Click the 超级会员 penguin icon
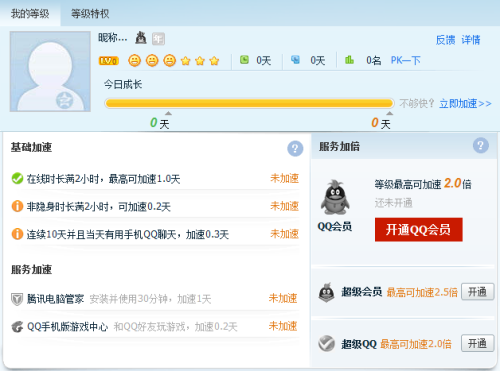 coord(327,292)
